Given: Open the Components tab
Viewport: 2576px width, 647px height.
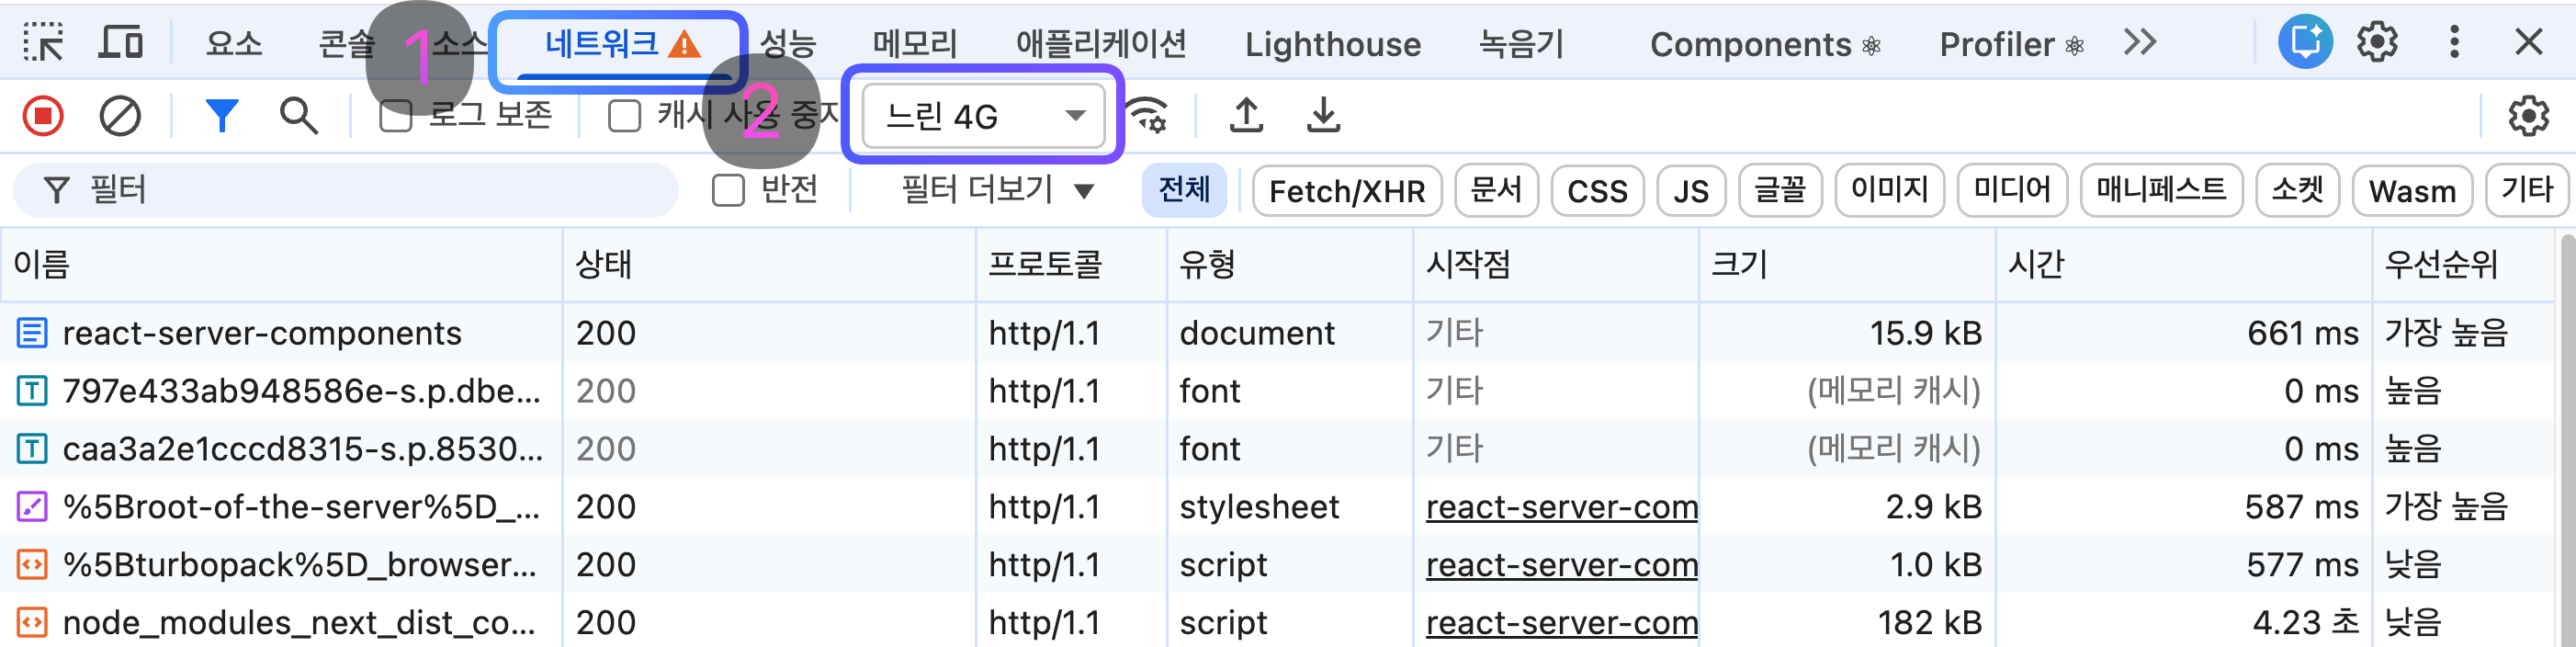Looking at the screenshot, I should (x=1766, y=44).
